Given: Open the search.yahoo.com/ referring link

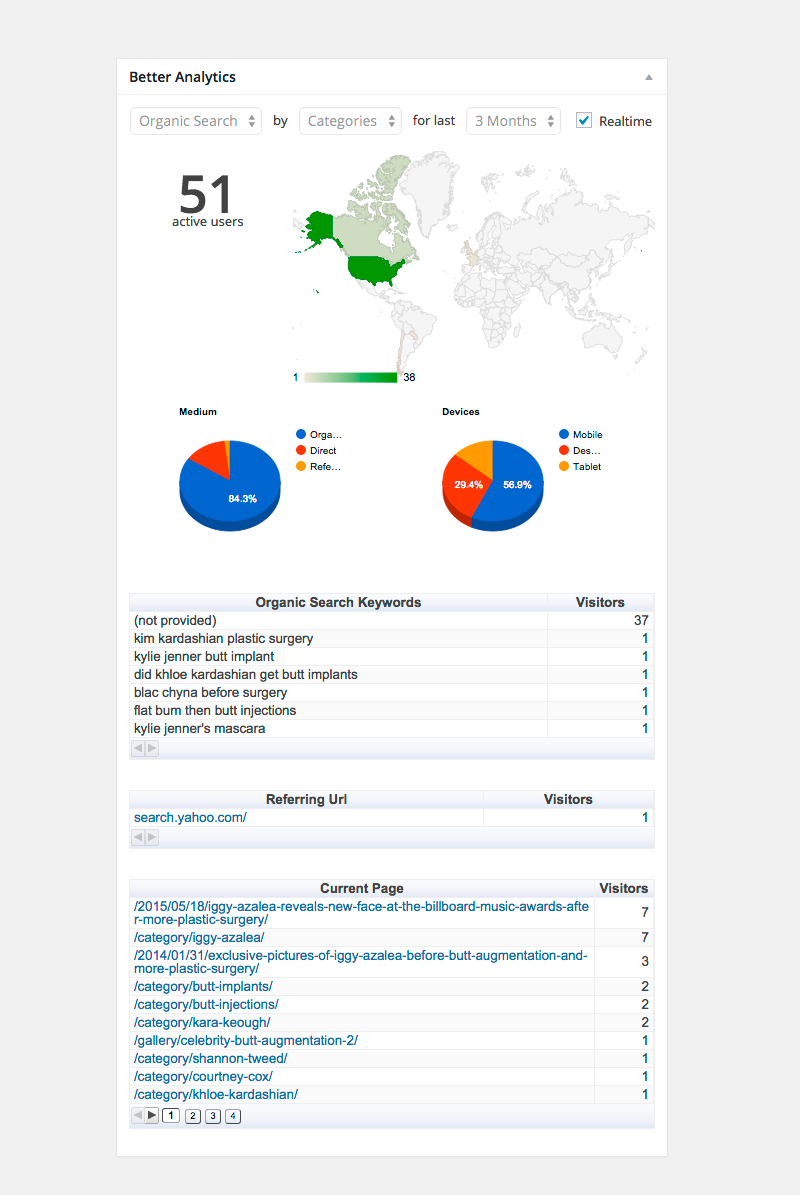Looking at the screenshot, I should (190, 818).
